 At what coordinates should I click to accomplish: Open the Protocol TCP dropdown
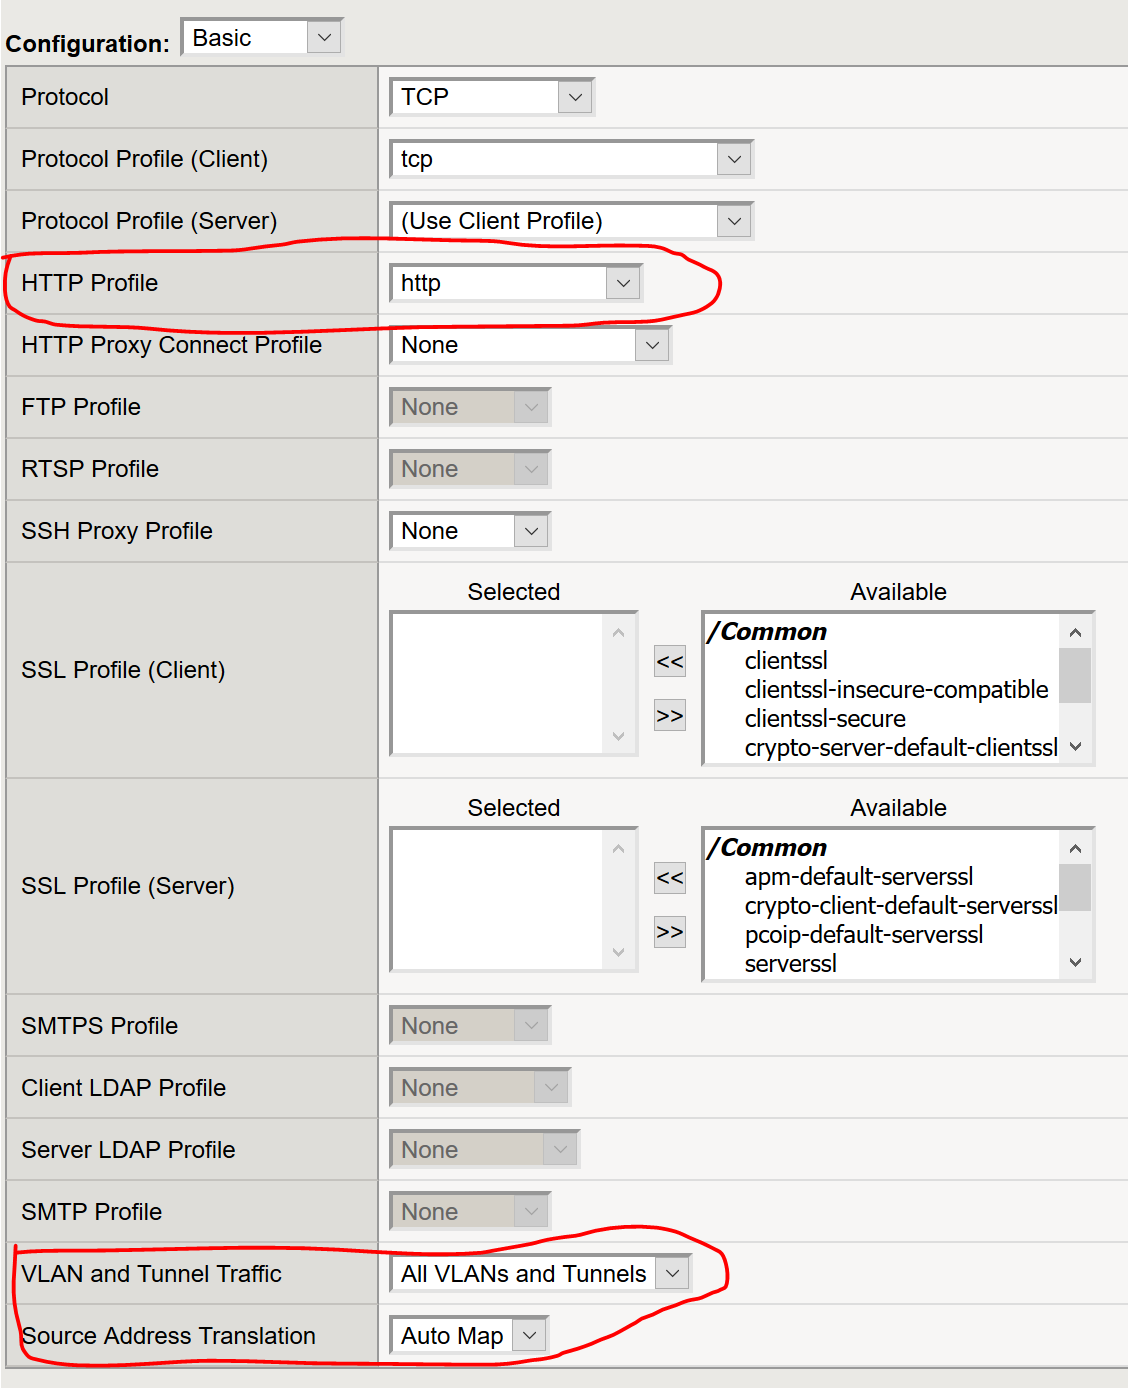pos(491,97)
